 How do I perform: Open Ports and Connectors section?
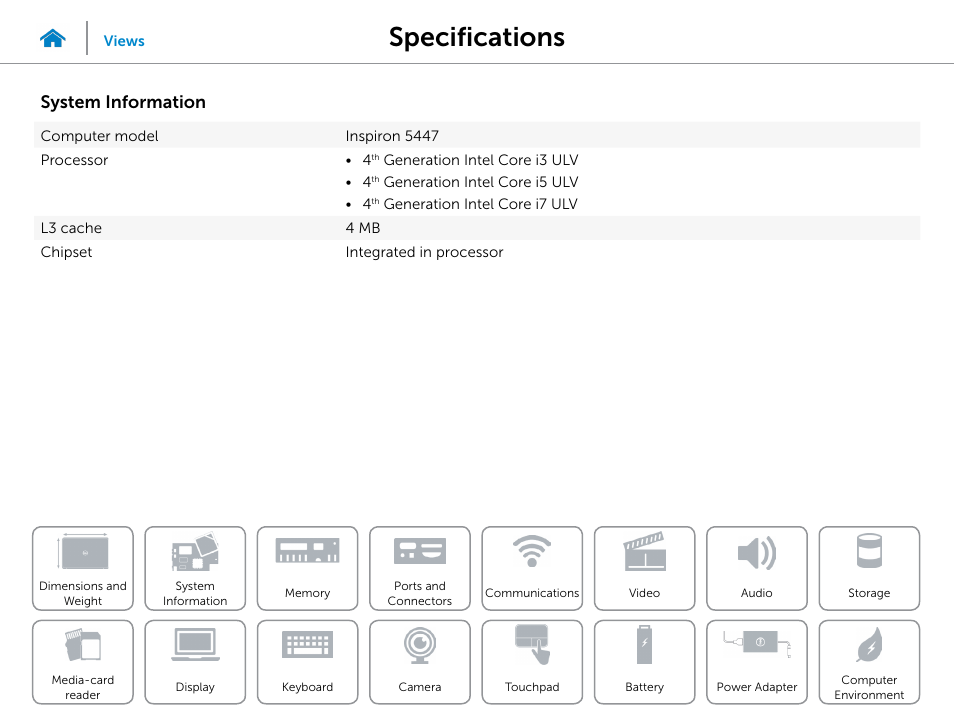pyautogui.click(x=420, y=568)
